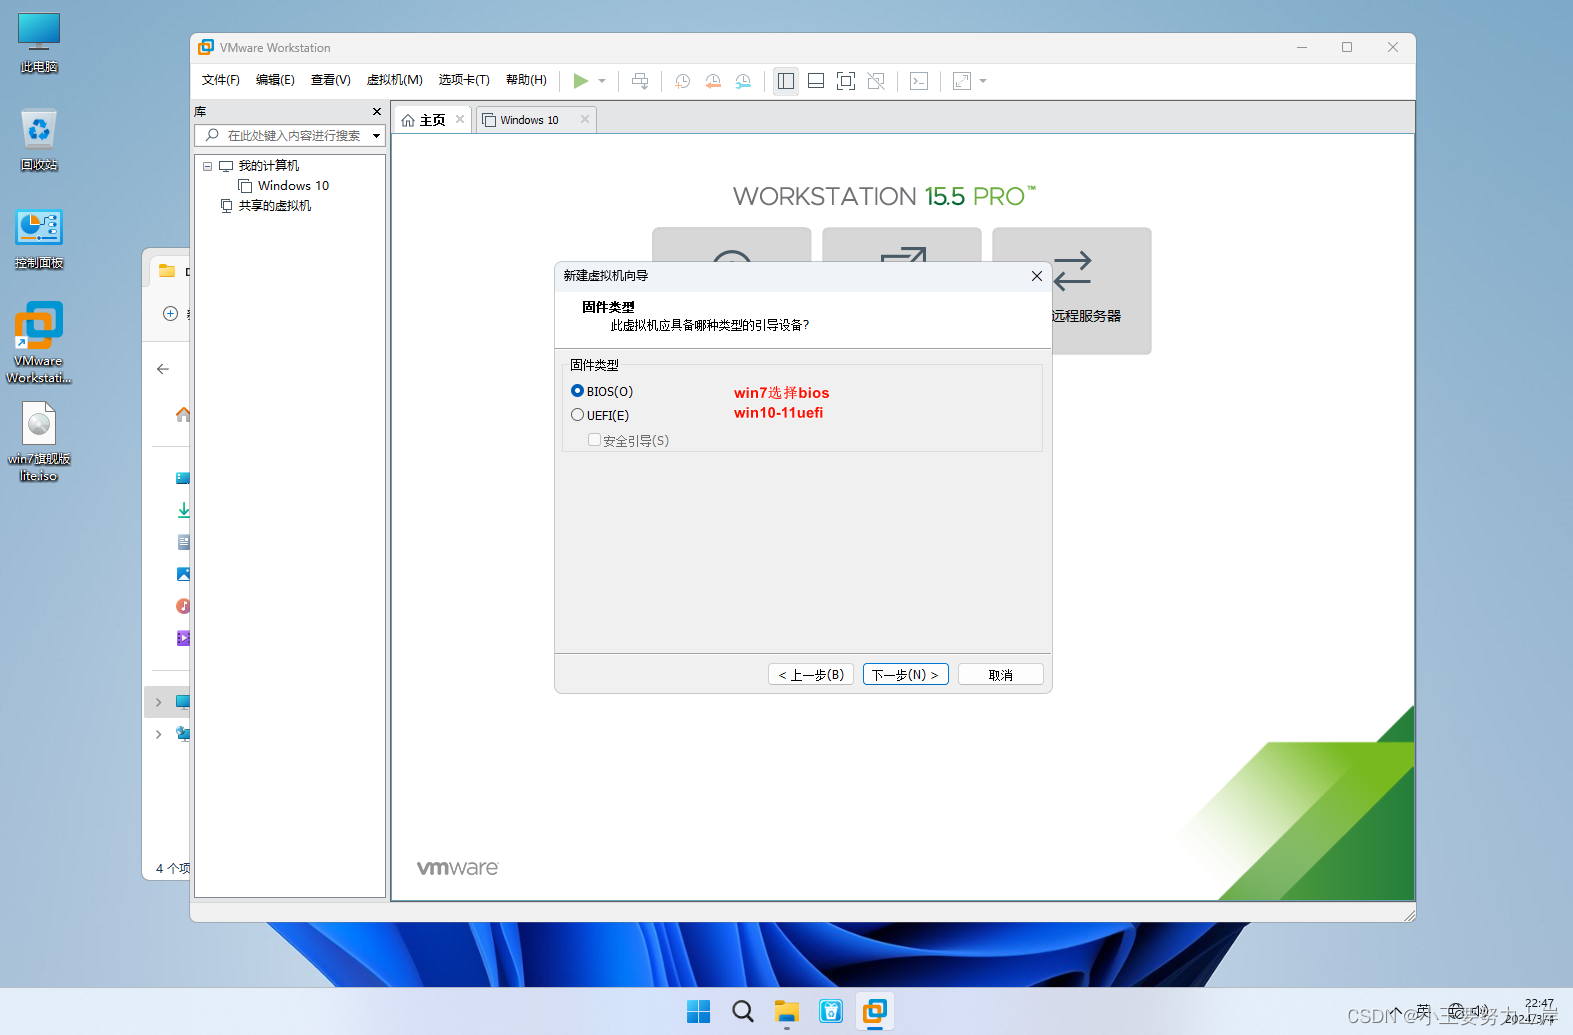Image resolution: width=1573 pixels, height=1035 pixels.
Task: Click the Music icon in File Explorer sidebar
Action: [x=184, y=606]
